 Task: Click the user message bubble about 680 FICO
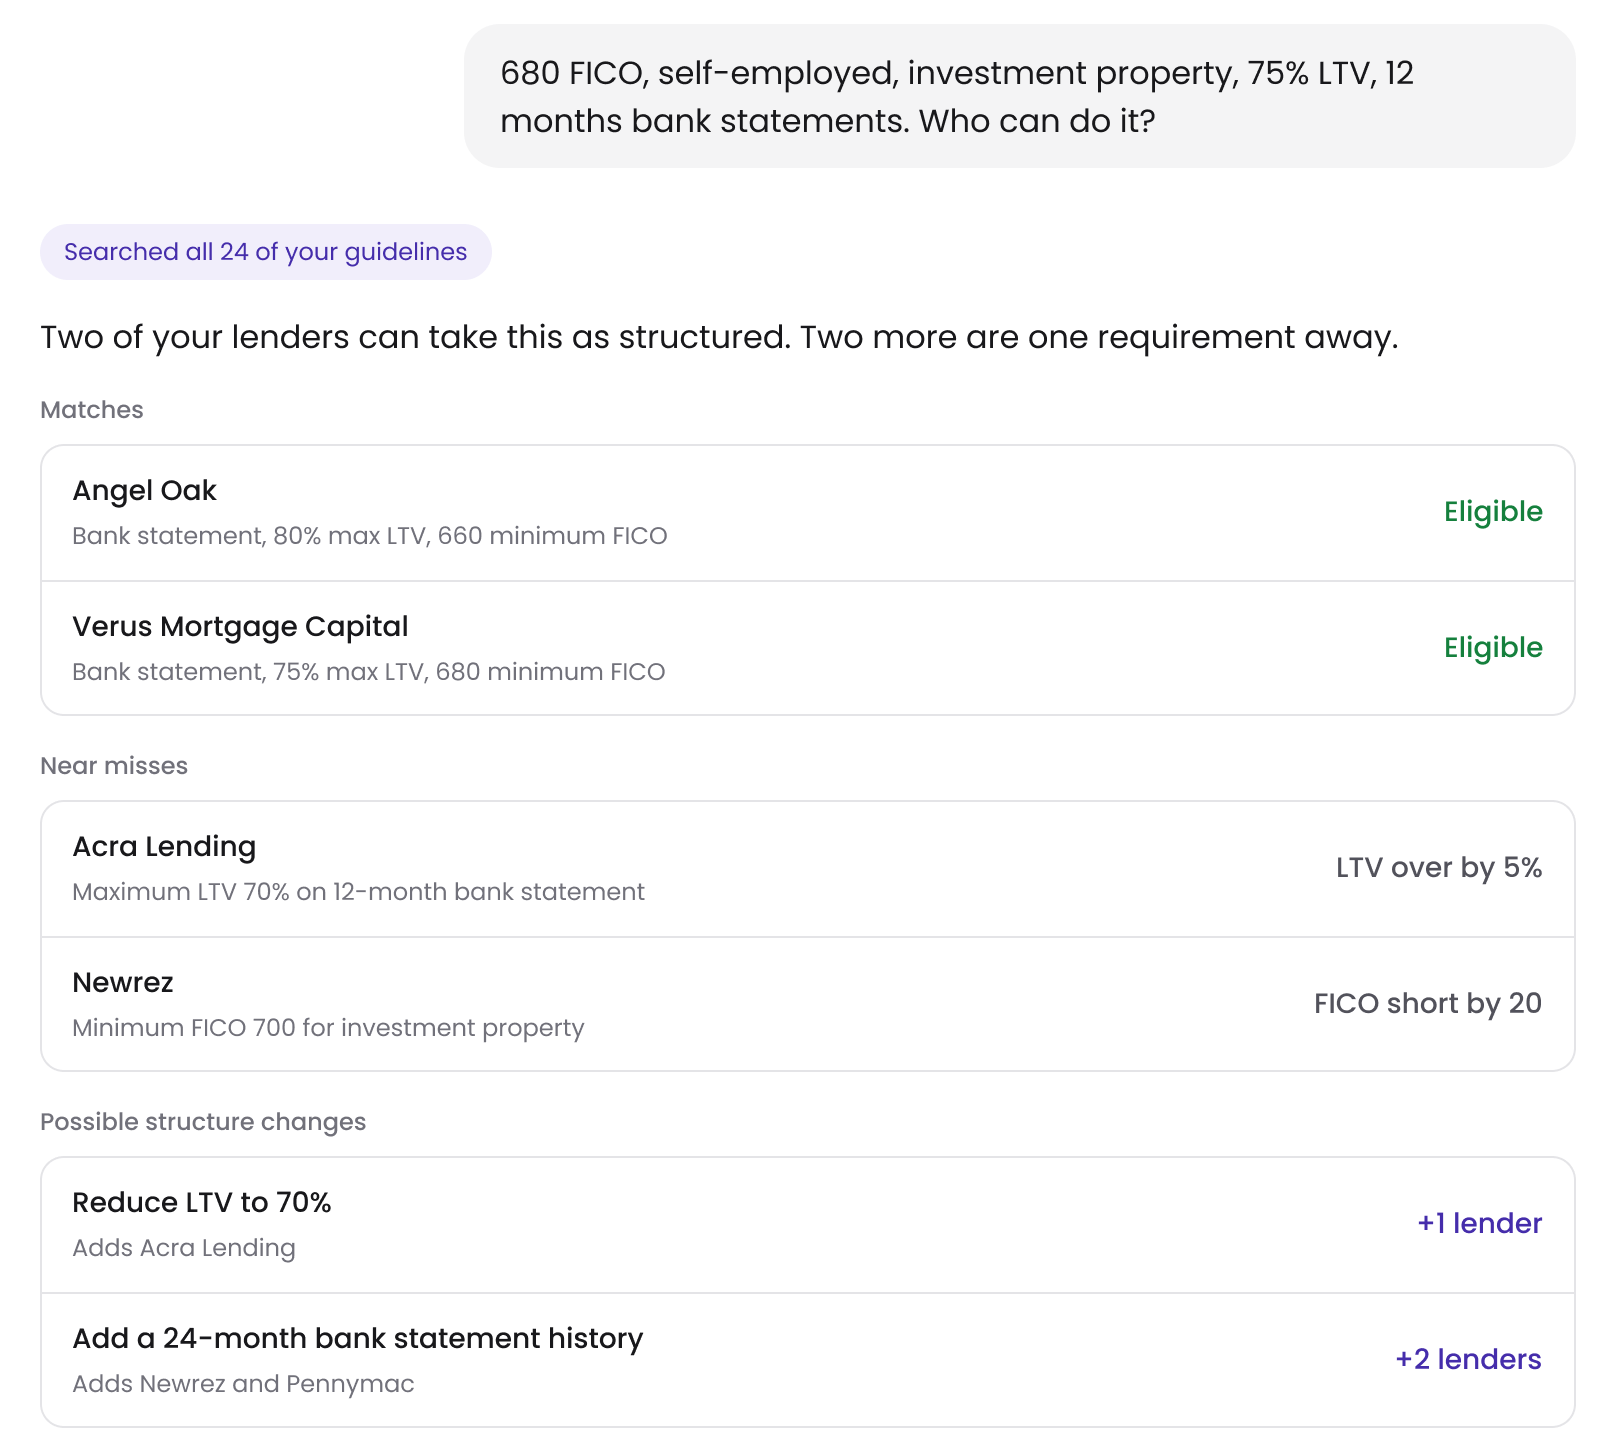coord(1020,96)
